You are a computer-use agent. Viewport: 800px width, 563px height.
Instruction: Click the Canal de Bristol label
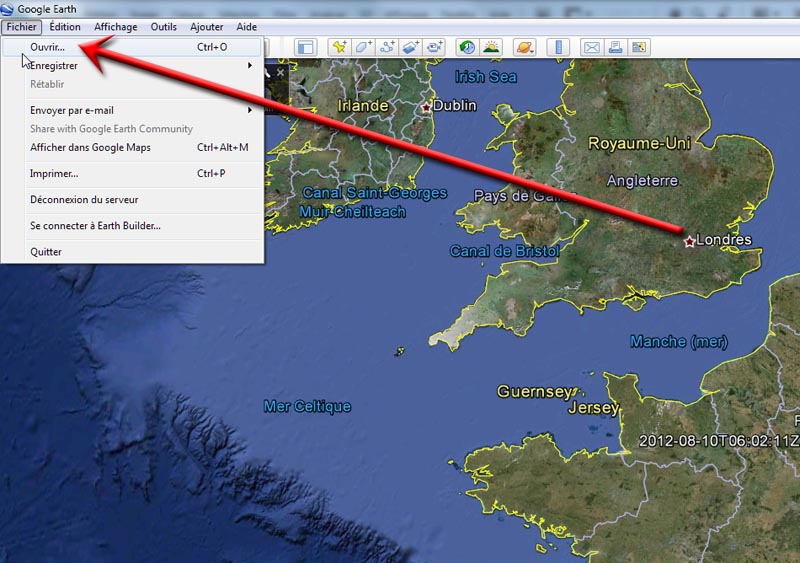pos(505,251)
